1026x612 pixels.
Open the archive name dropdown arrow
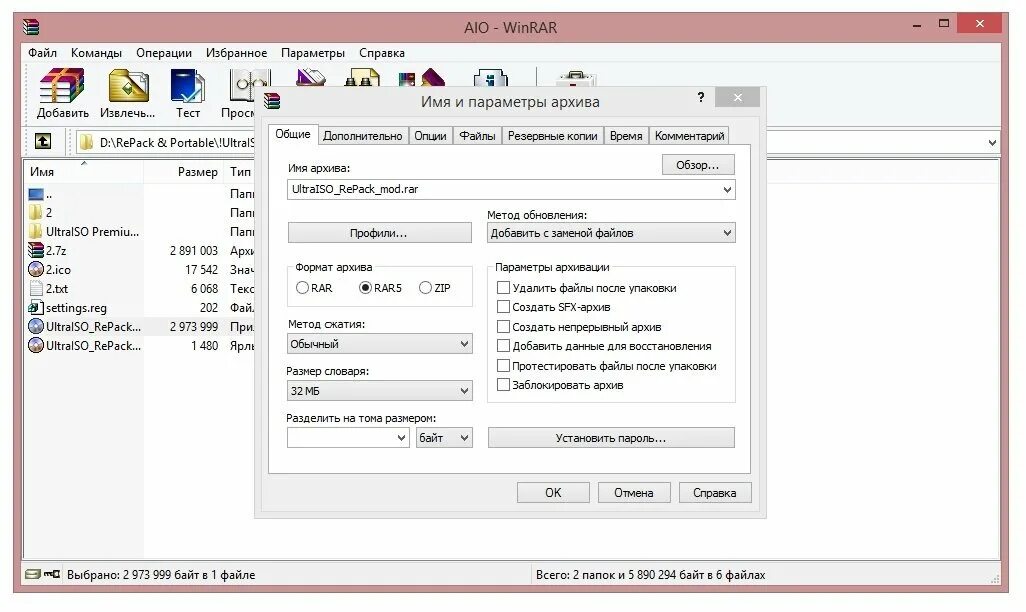[727, 190]
